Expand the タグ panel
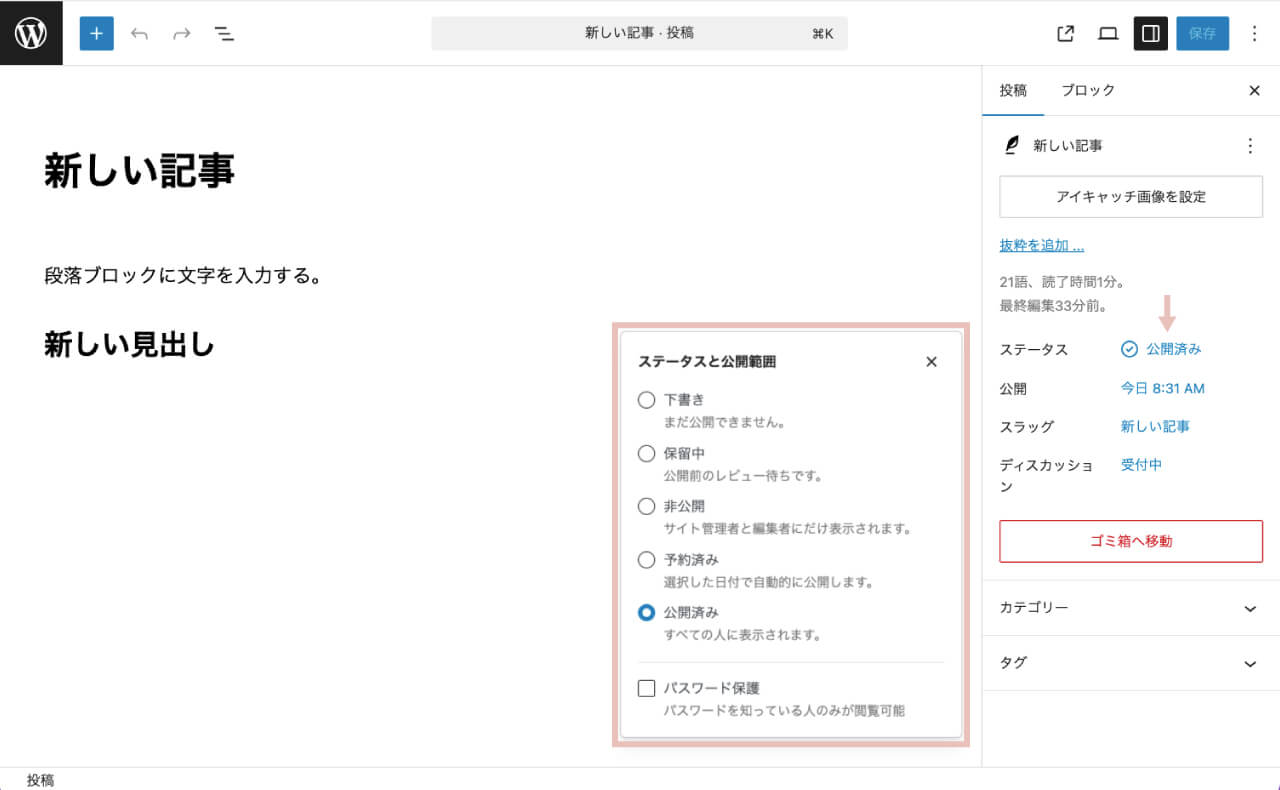 pyautogui.click(x=1128, y=662)
